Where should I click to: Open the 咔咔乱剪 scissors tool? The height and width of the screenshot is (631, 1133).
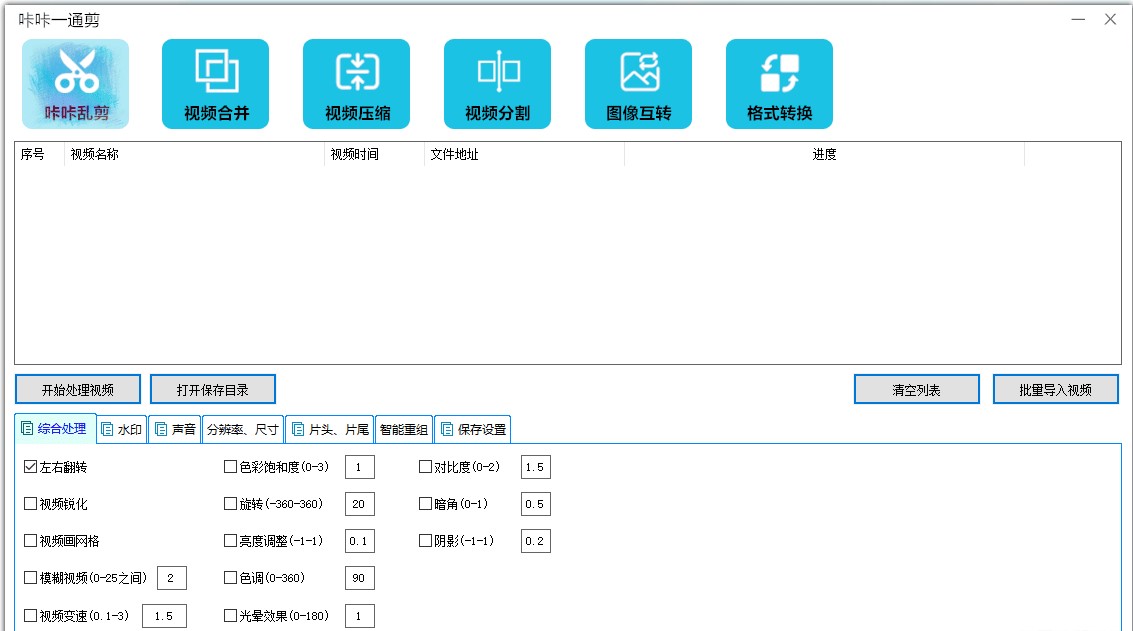pyautogui.click(x=76, y=84)
